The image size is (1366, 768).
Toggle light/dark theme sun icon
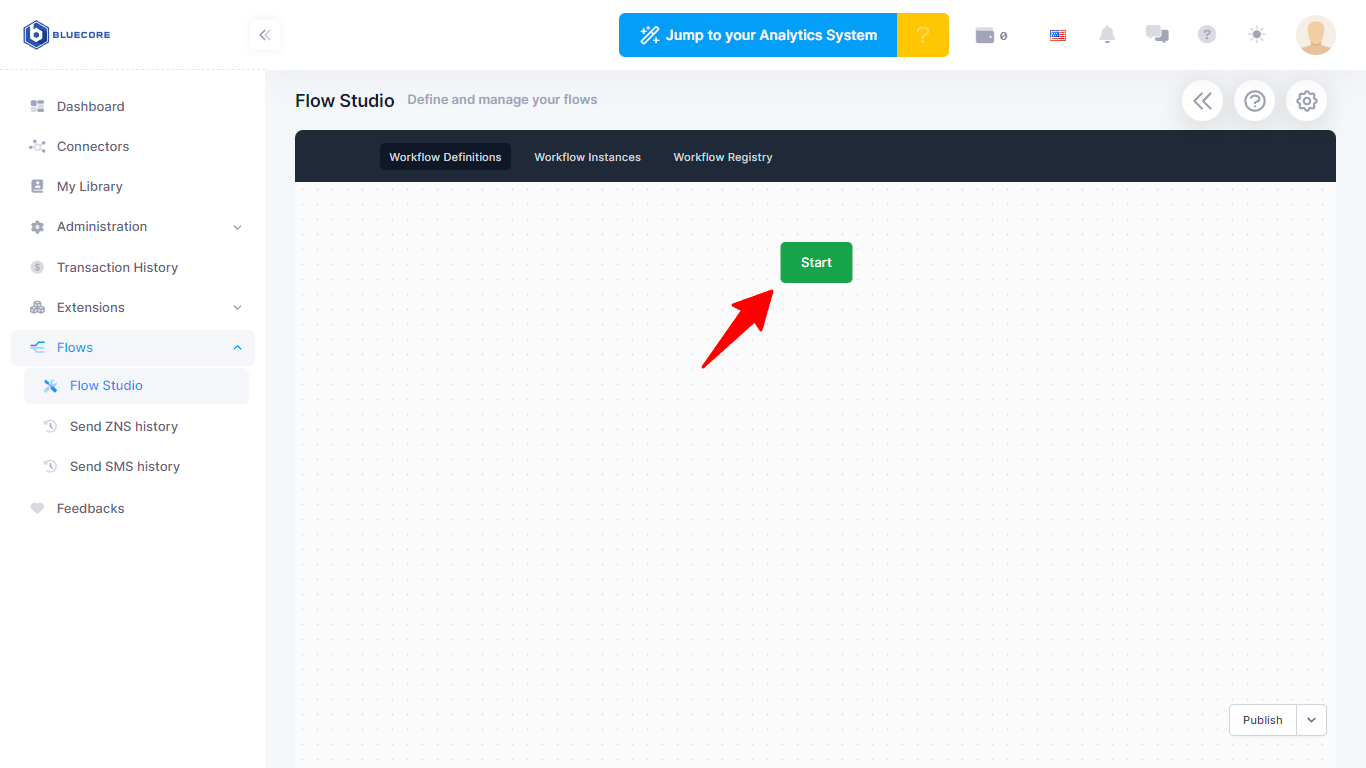pos(1257,34)
